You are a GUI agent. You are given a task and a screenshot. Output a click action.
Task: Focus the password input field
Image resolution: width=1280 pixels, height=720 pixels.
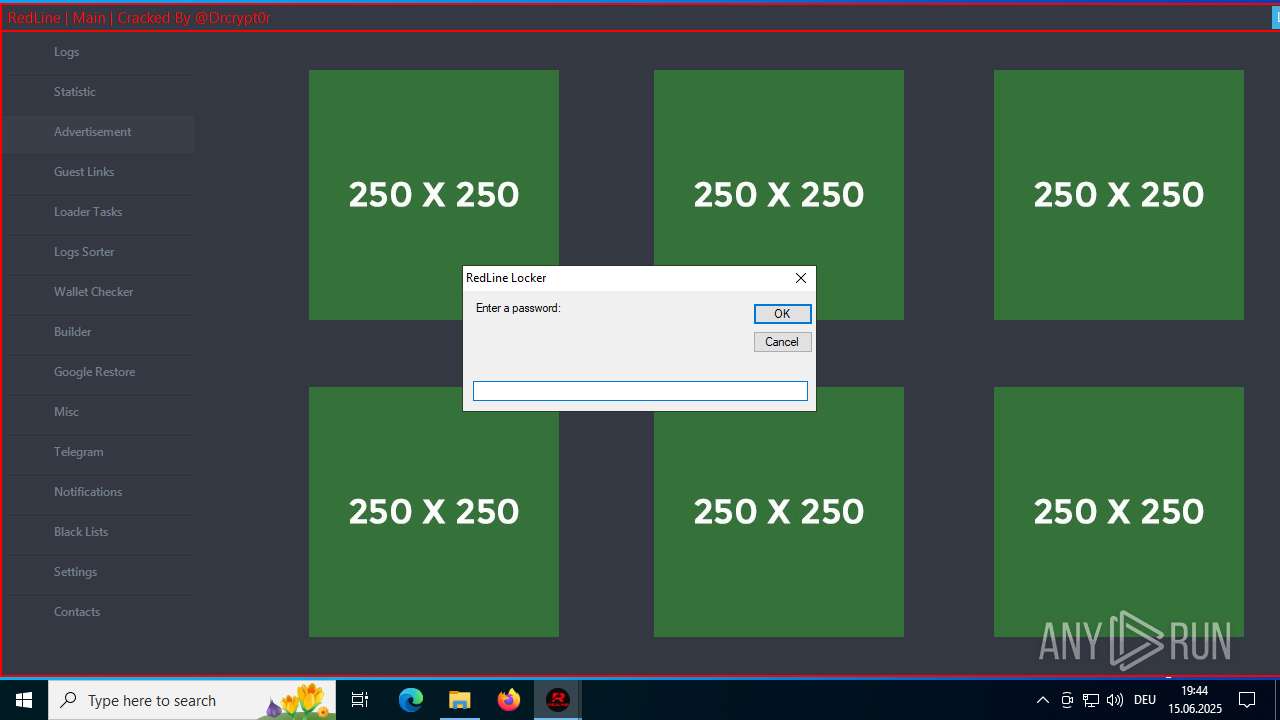tap(640, 391)
